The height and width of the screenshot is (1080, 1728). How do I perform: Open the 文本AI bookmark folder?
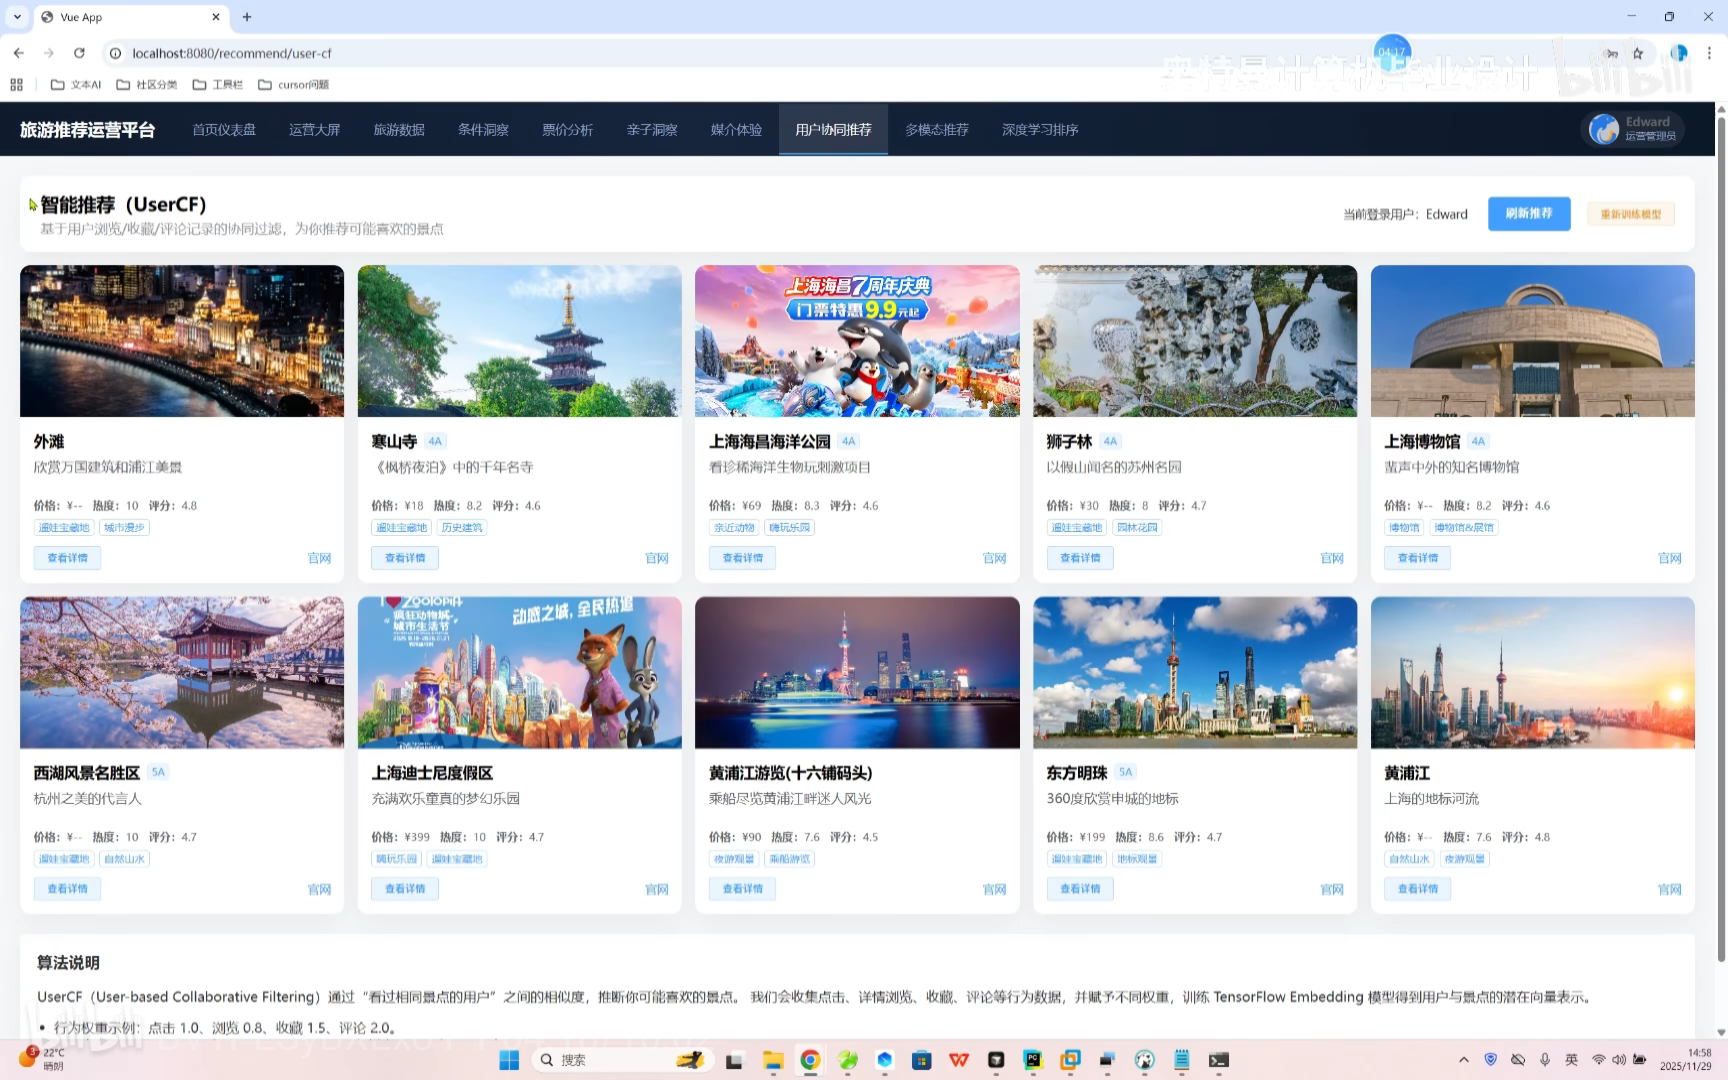point(76,85)
